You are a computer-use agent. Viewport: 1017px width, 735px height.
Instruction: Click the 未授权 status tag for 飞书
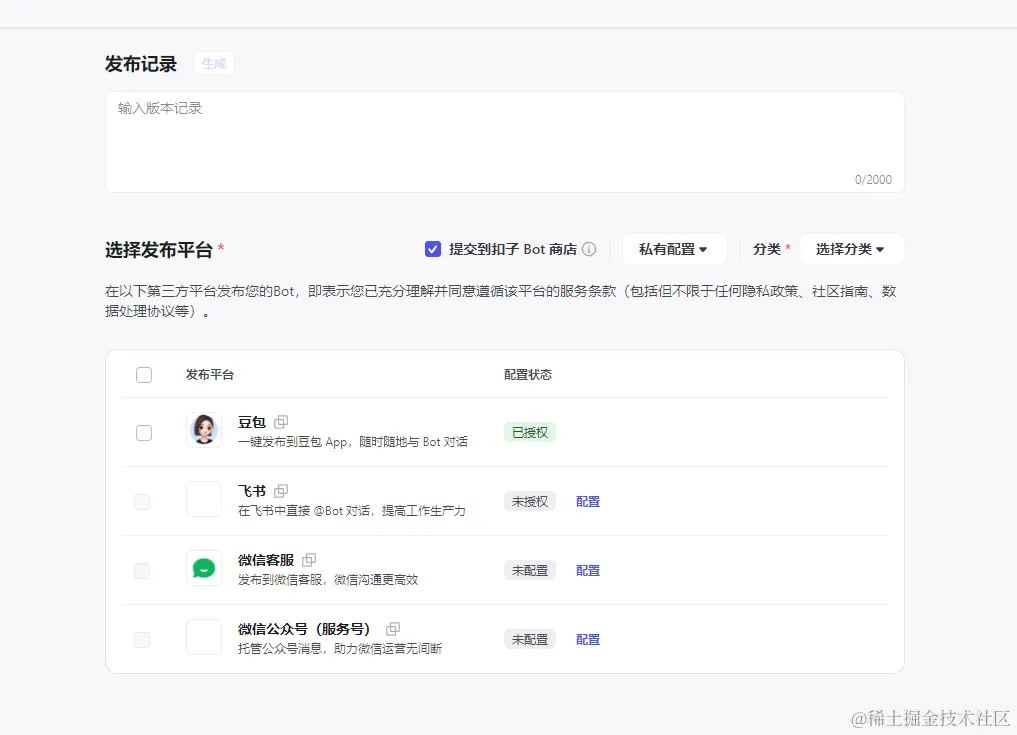[530, 501]
